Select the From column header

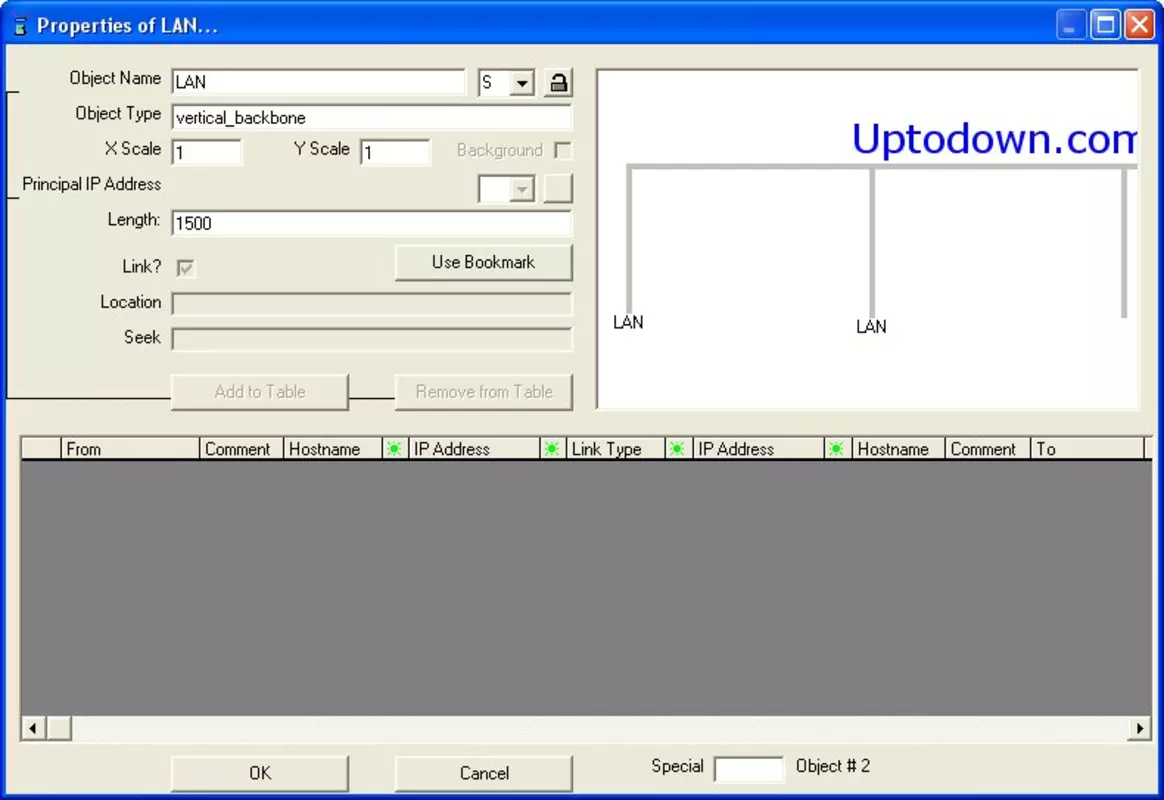point(130,449)
